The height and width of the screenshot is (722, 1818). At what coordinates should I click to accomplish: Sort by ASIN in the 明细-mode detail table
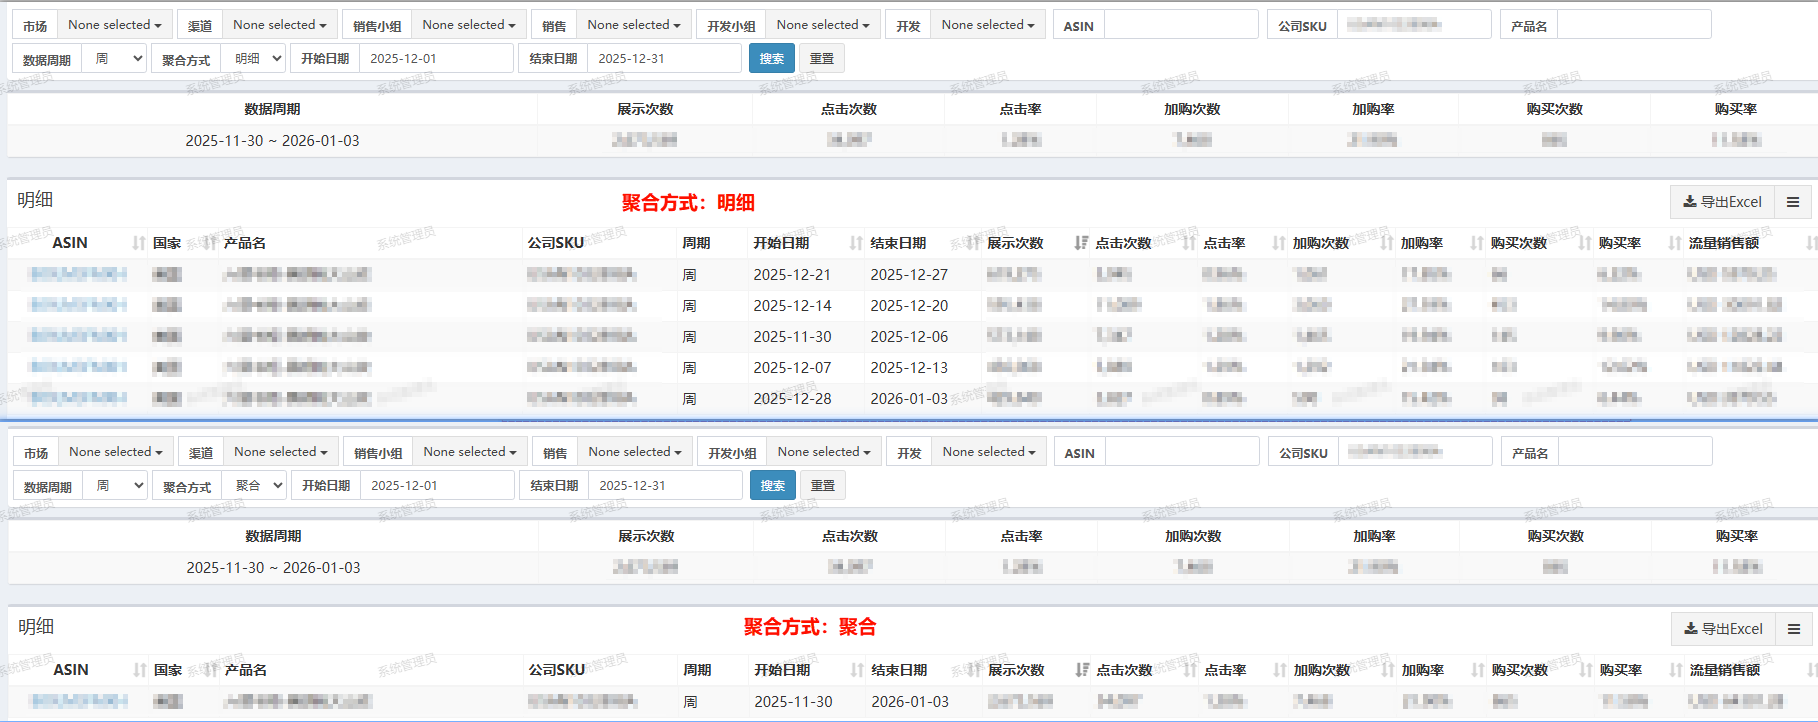click(x=139, y=243)
